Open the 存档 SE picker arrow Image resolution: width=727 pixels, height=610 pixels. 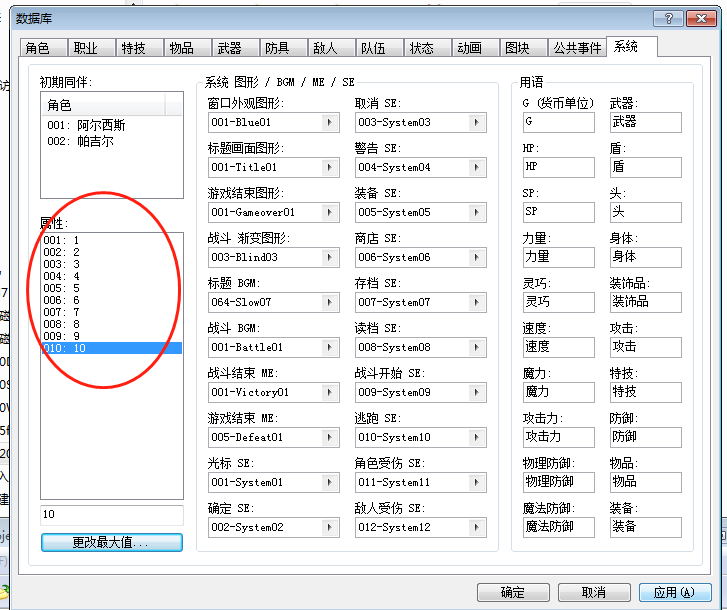[x=477, y=302]
